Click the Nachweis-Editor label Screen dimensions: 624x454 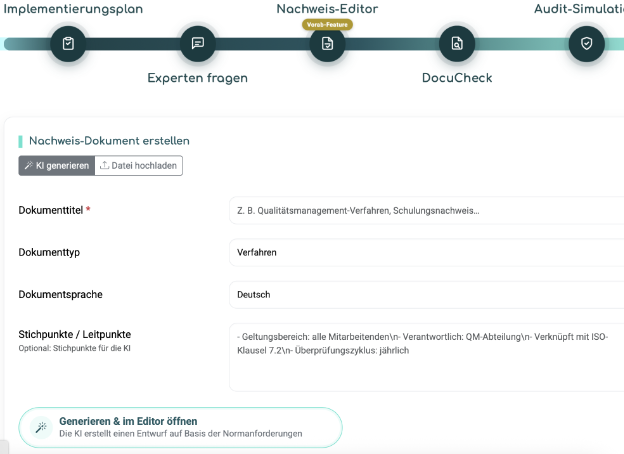[327, 9]
